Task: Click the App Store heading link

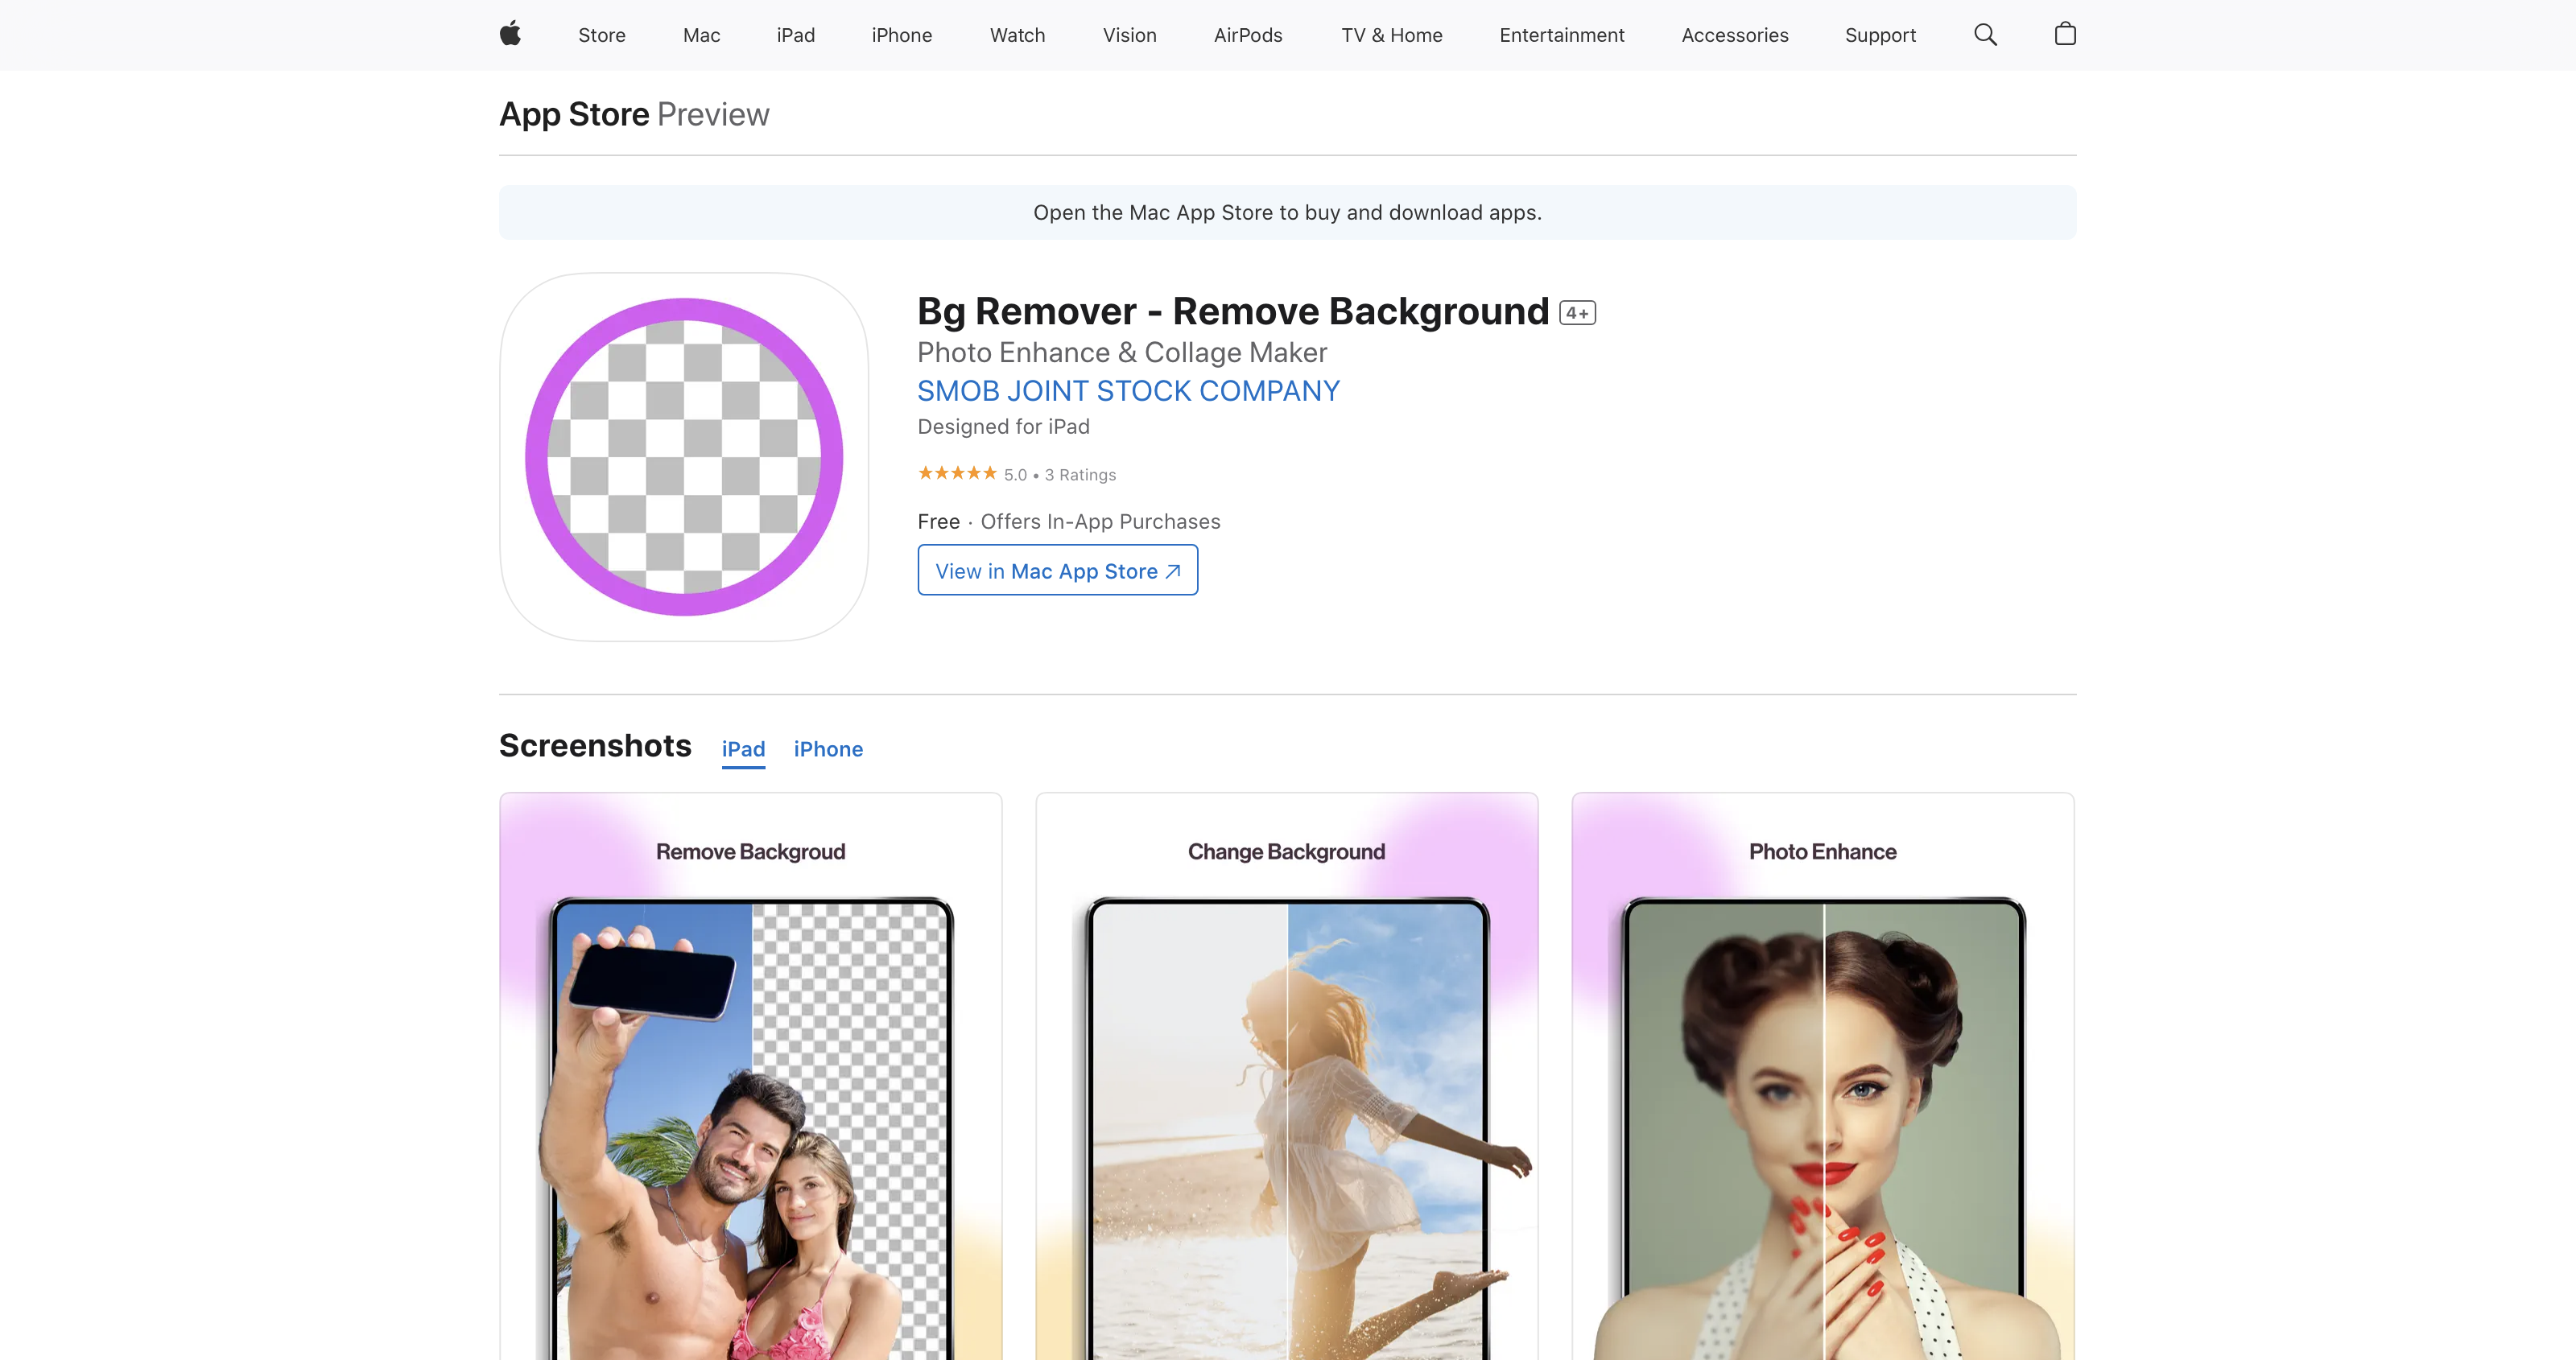Action: pos(575,114)
